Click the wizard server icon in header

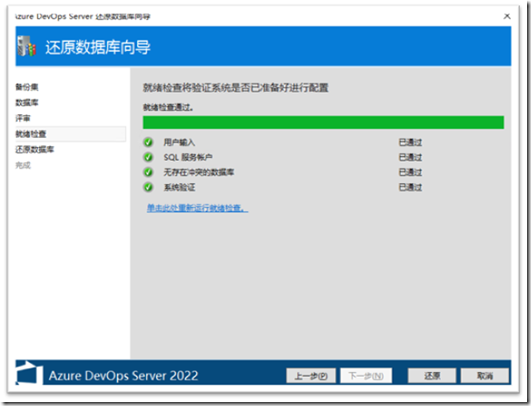pyautogui.click(x=27, y=46)
